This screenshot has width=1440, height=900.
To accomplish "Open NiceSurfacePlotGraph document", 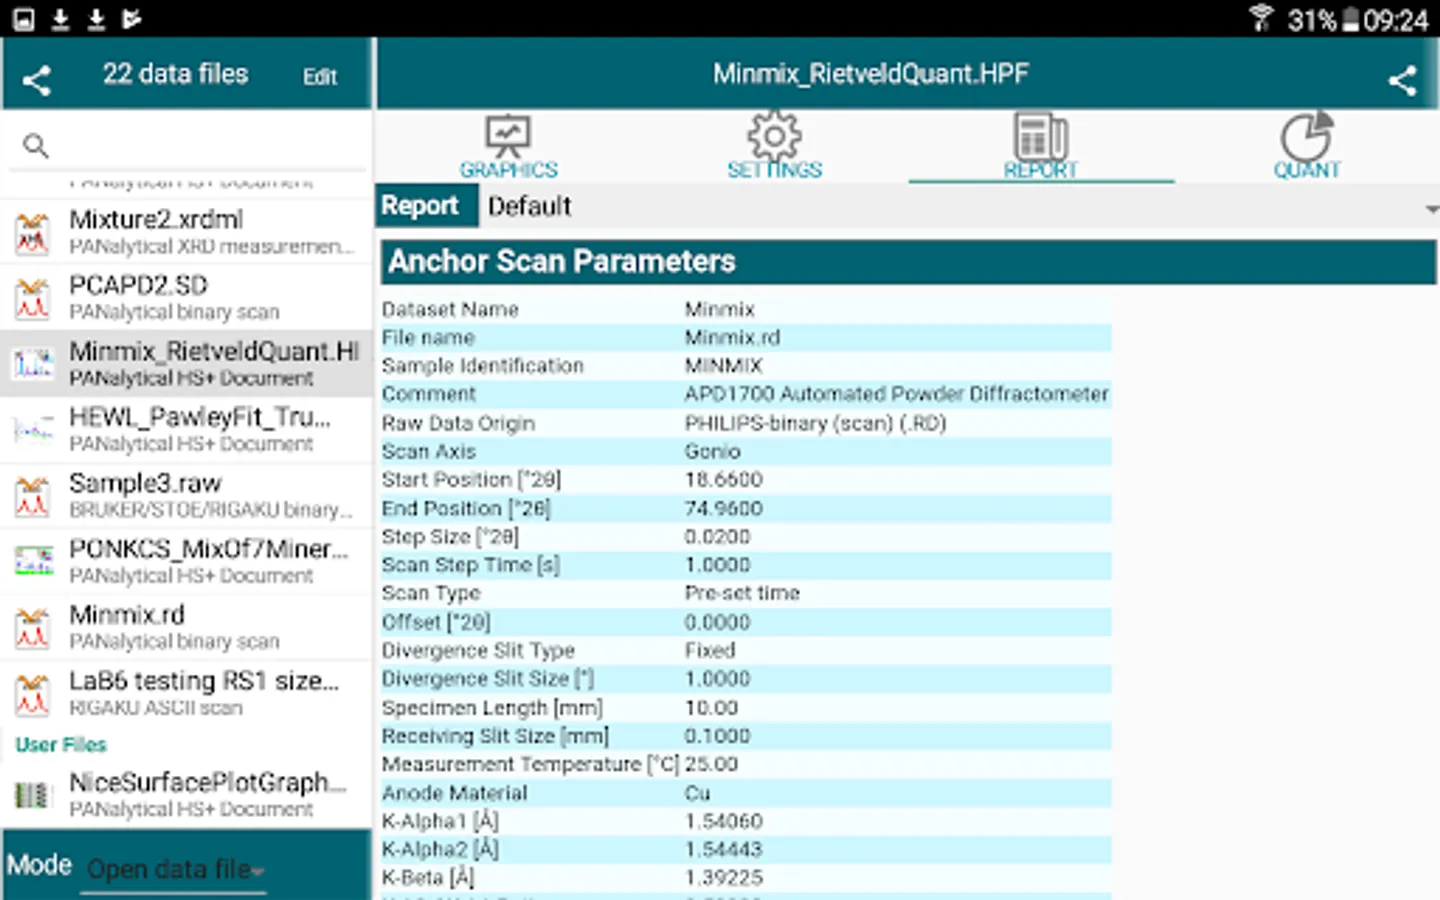I will click(x=186, y=794).
